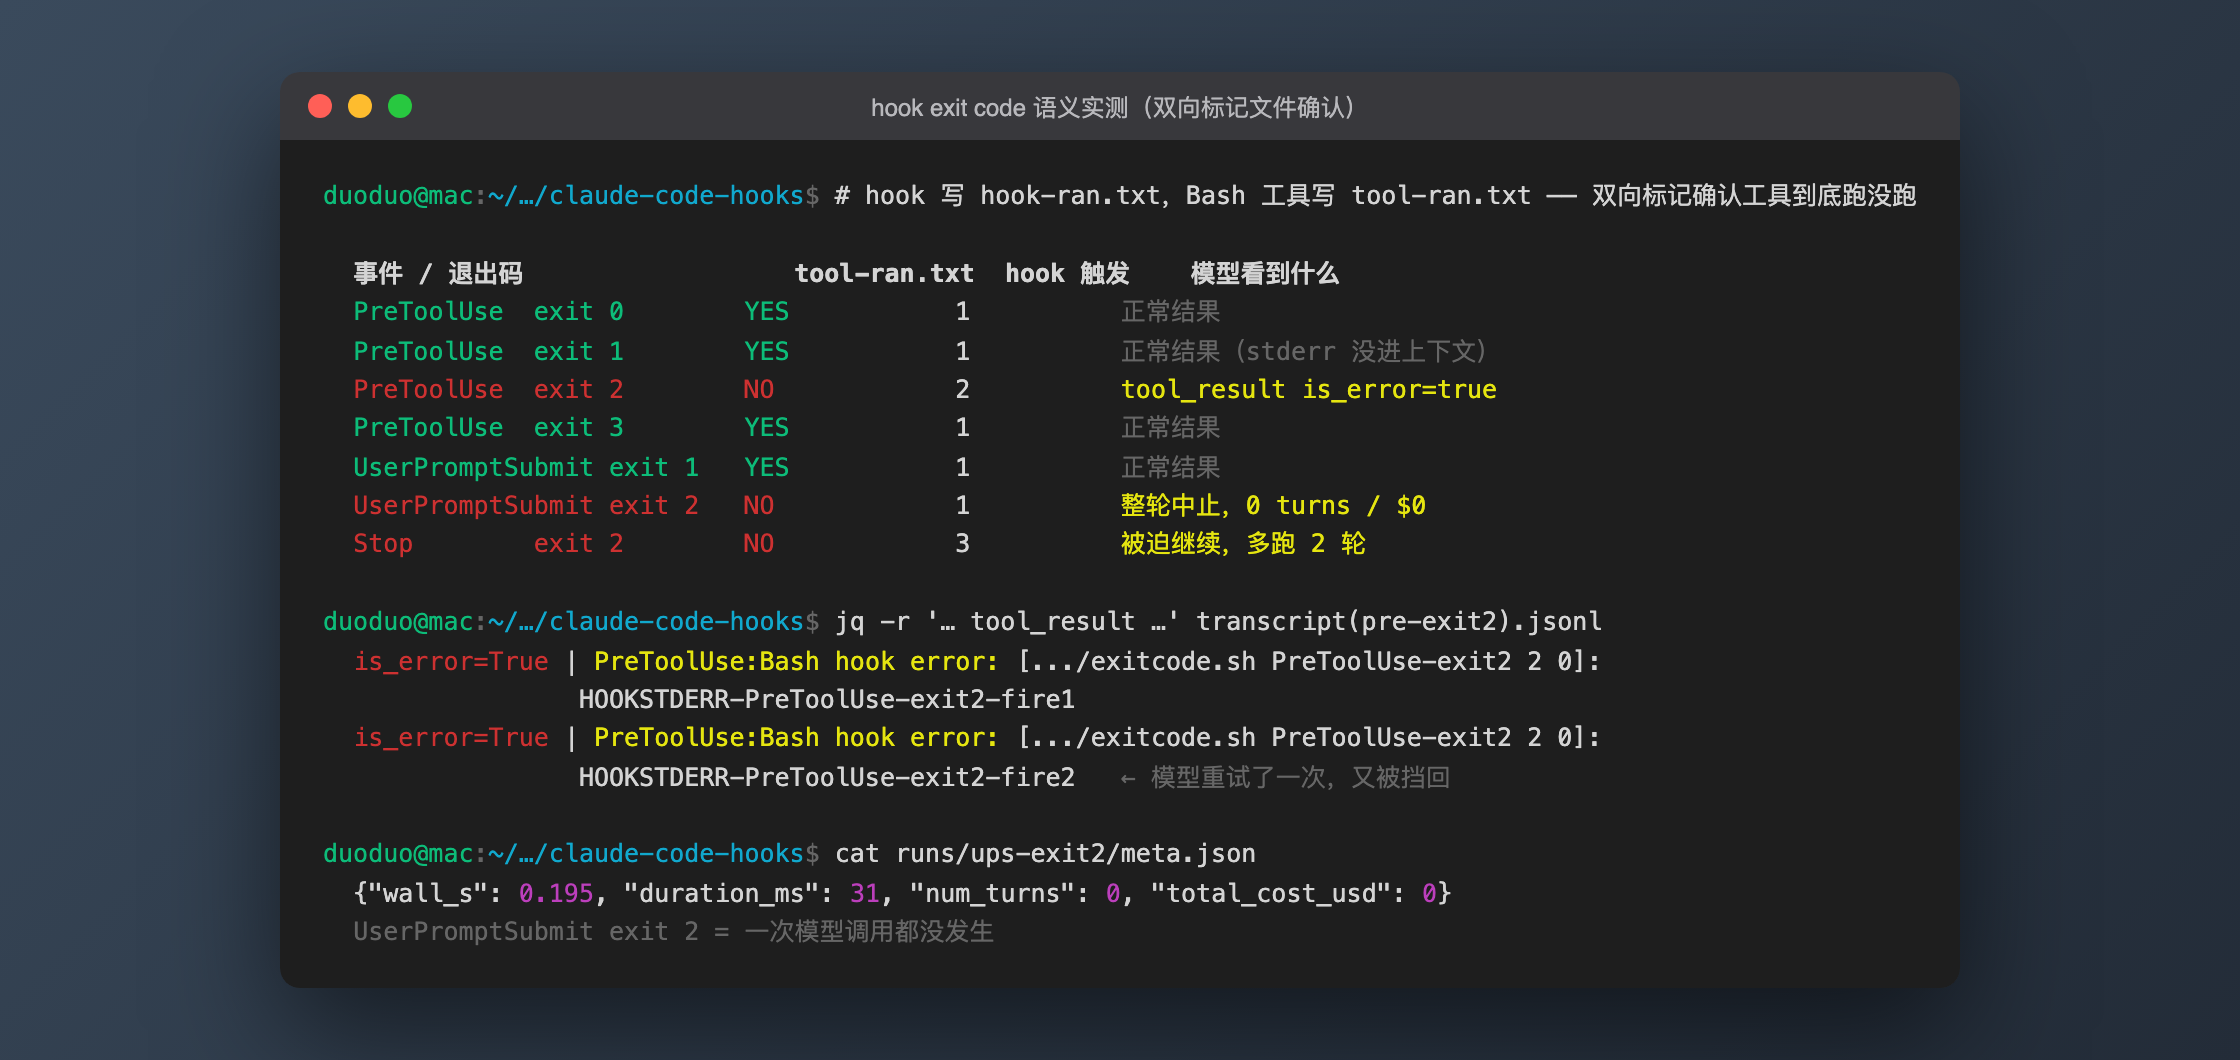Select the red "UserPromptSubmit exit 2" table row label

tap(526, 505)
